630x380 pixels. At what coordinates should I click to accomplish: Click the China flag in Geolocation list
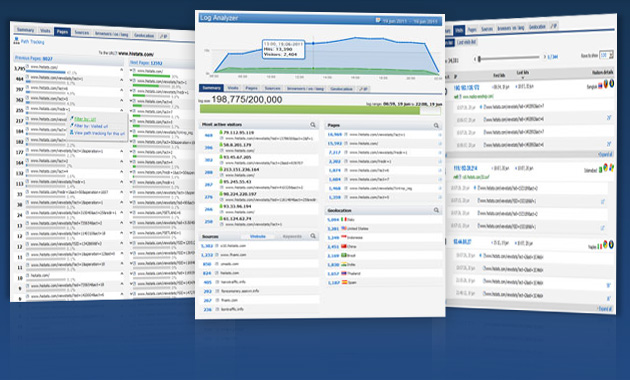pos(344,246)
